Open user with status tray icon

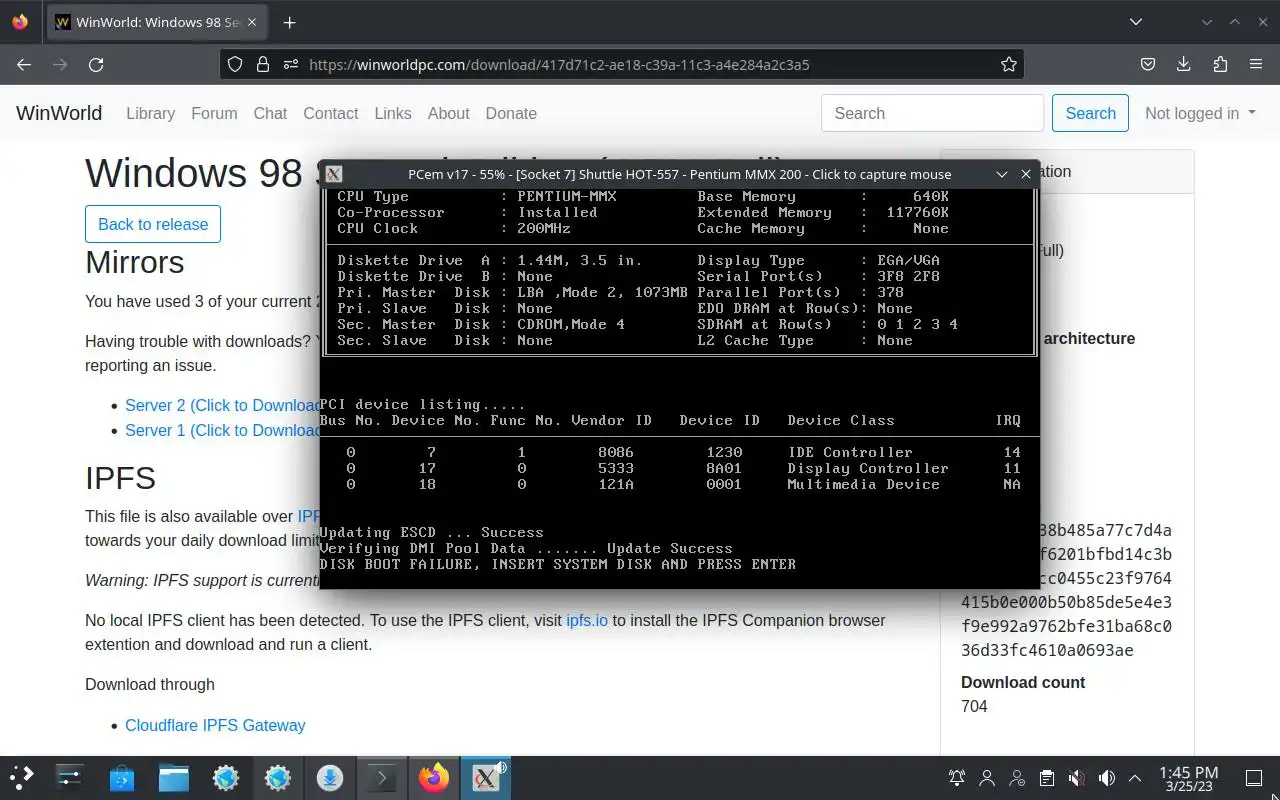pyautogui.click(x=1017, y=778)
